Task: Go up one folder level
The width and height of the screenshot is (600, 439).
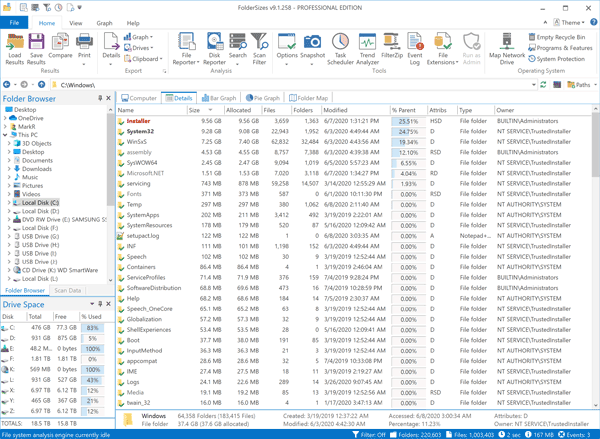Action: [x=42, y=85]
